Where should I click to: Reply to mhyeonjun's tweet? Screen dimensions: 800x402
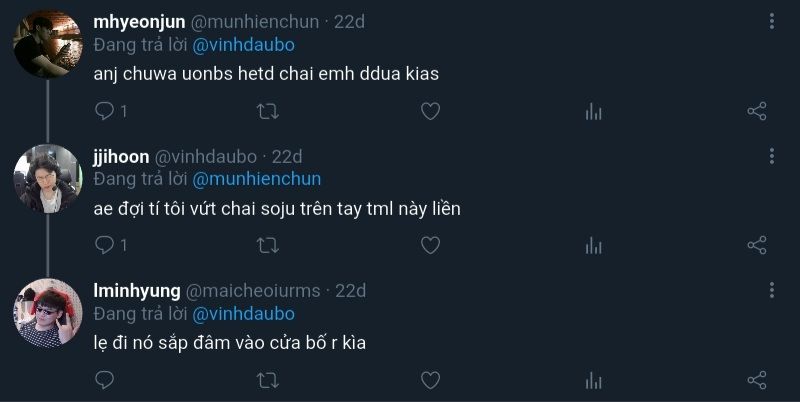tap(105, 111)
